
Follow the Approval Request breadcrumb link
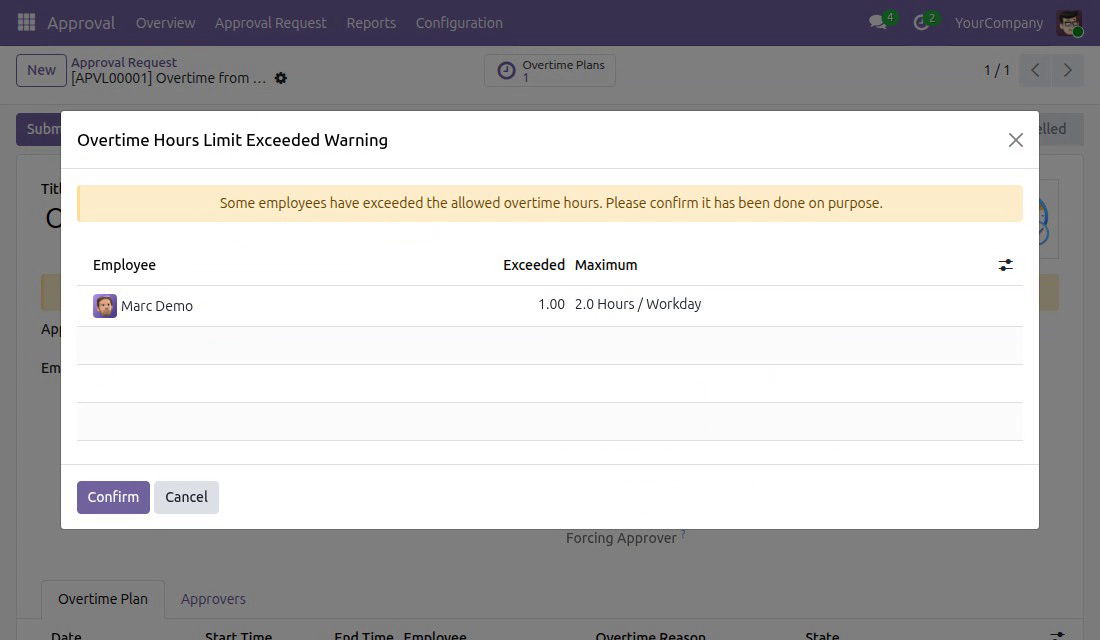(123, 62)
